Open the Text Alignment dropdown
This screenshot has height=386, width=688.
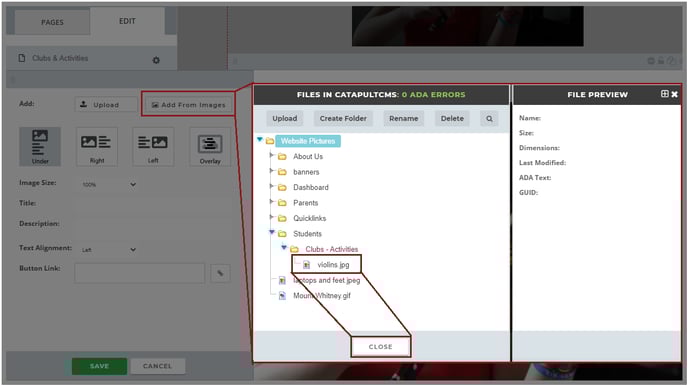click(x=108, y=250)
